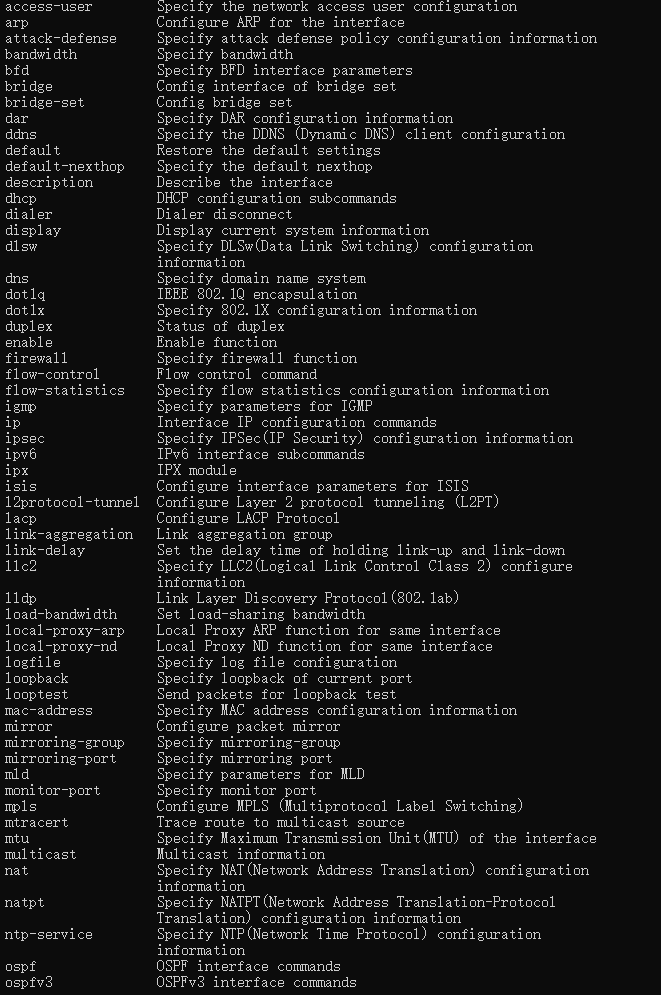This screenshot has height=995, width=661.
Task: Click the 'mirroring-group' command in the left column
Action: click(64, 743)
